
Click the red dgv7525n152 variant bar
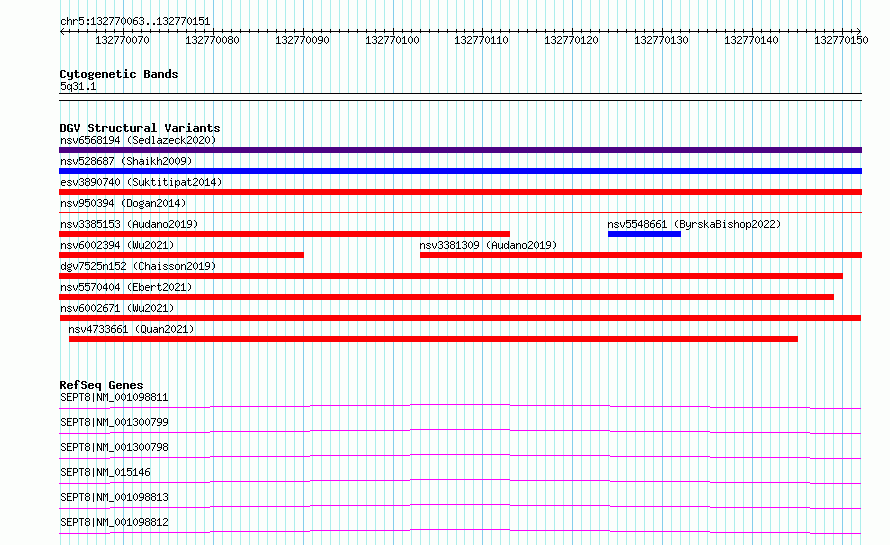[451, 276]
